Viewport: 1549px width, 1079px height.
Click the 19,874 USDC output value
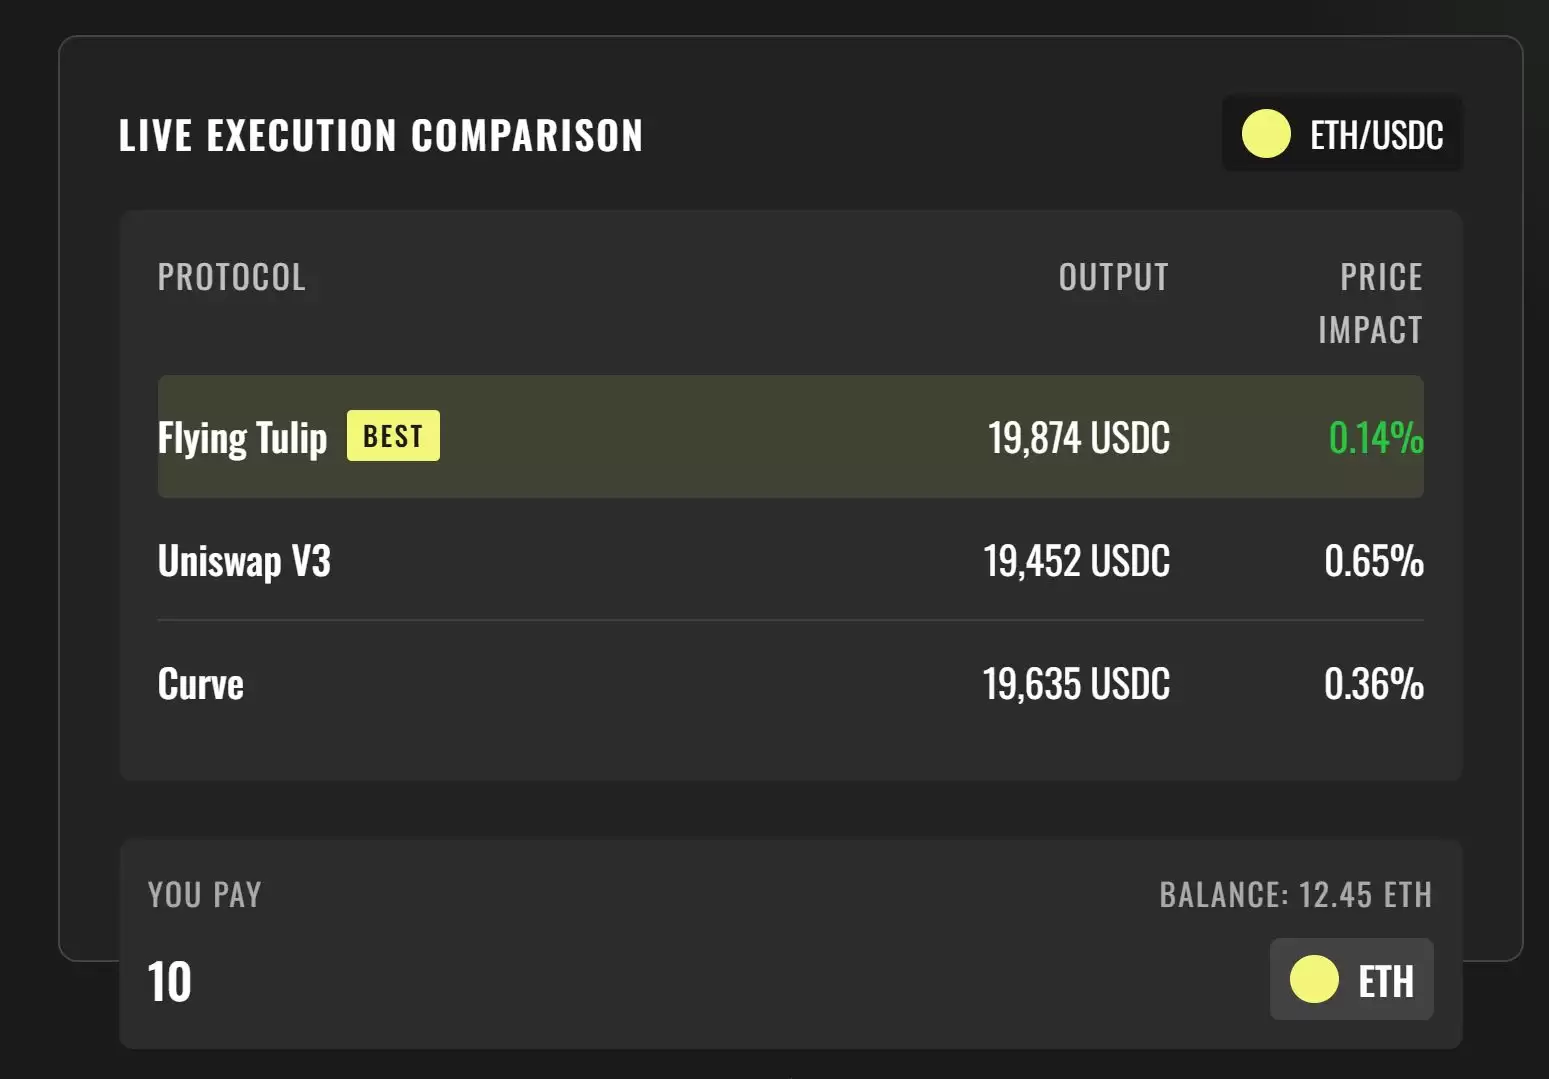pyautogui.click(x=1078, y=438)
